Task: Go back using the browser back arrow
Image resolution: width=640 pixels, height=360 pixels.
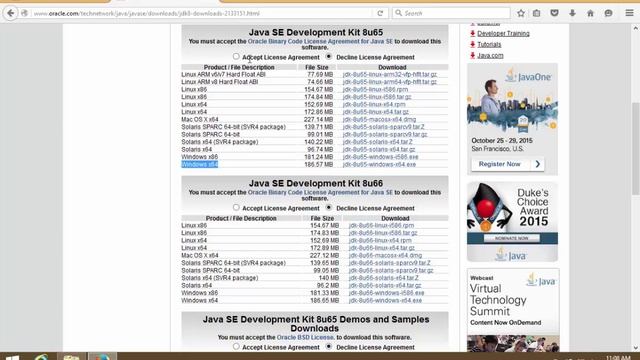Action: (x=11, y=13)
